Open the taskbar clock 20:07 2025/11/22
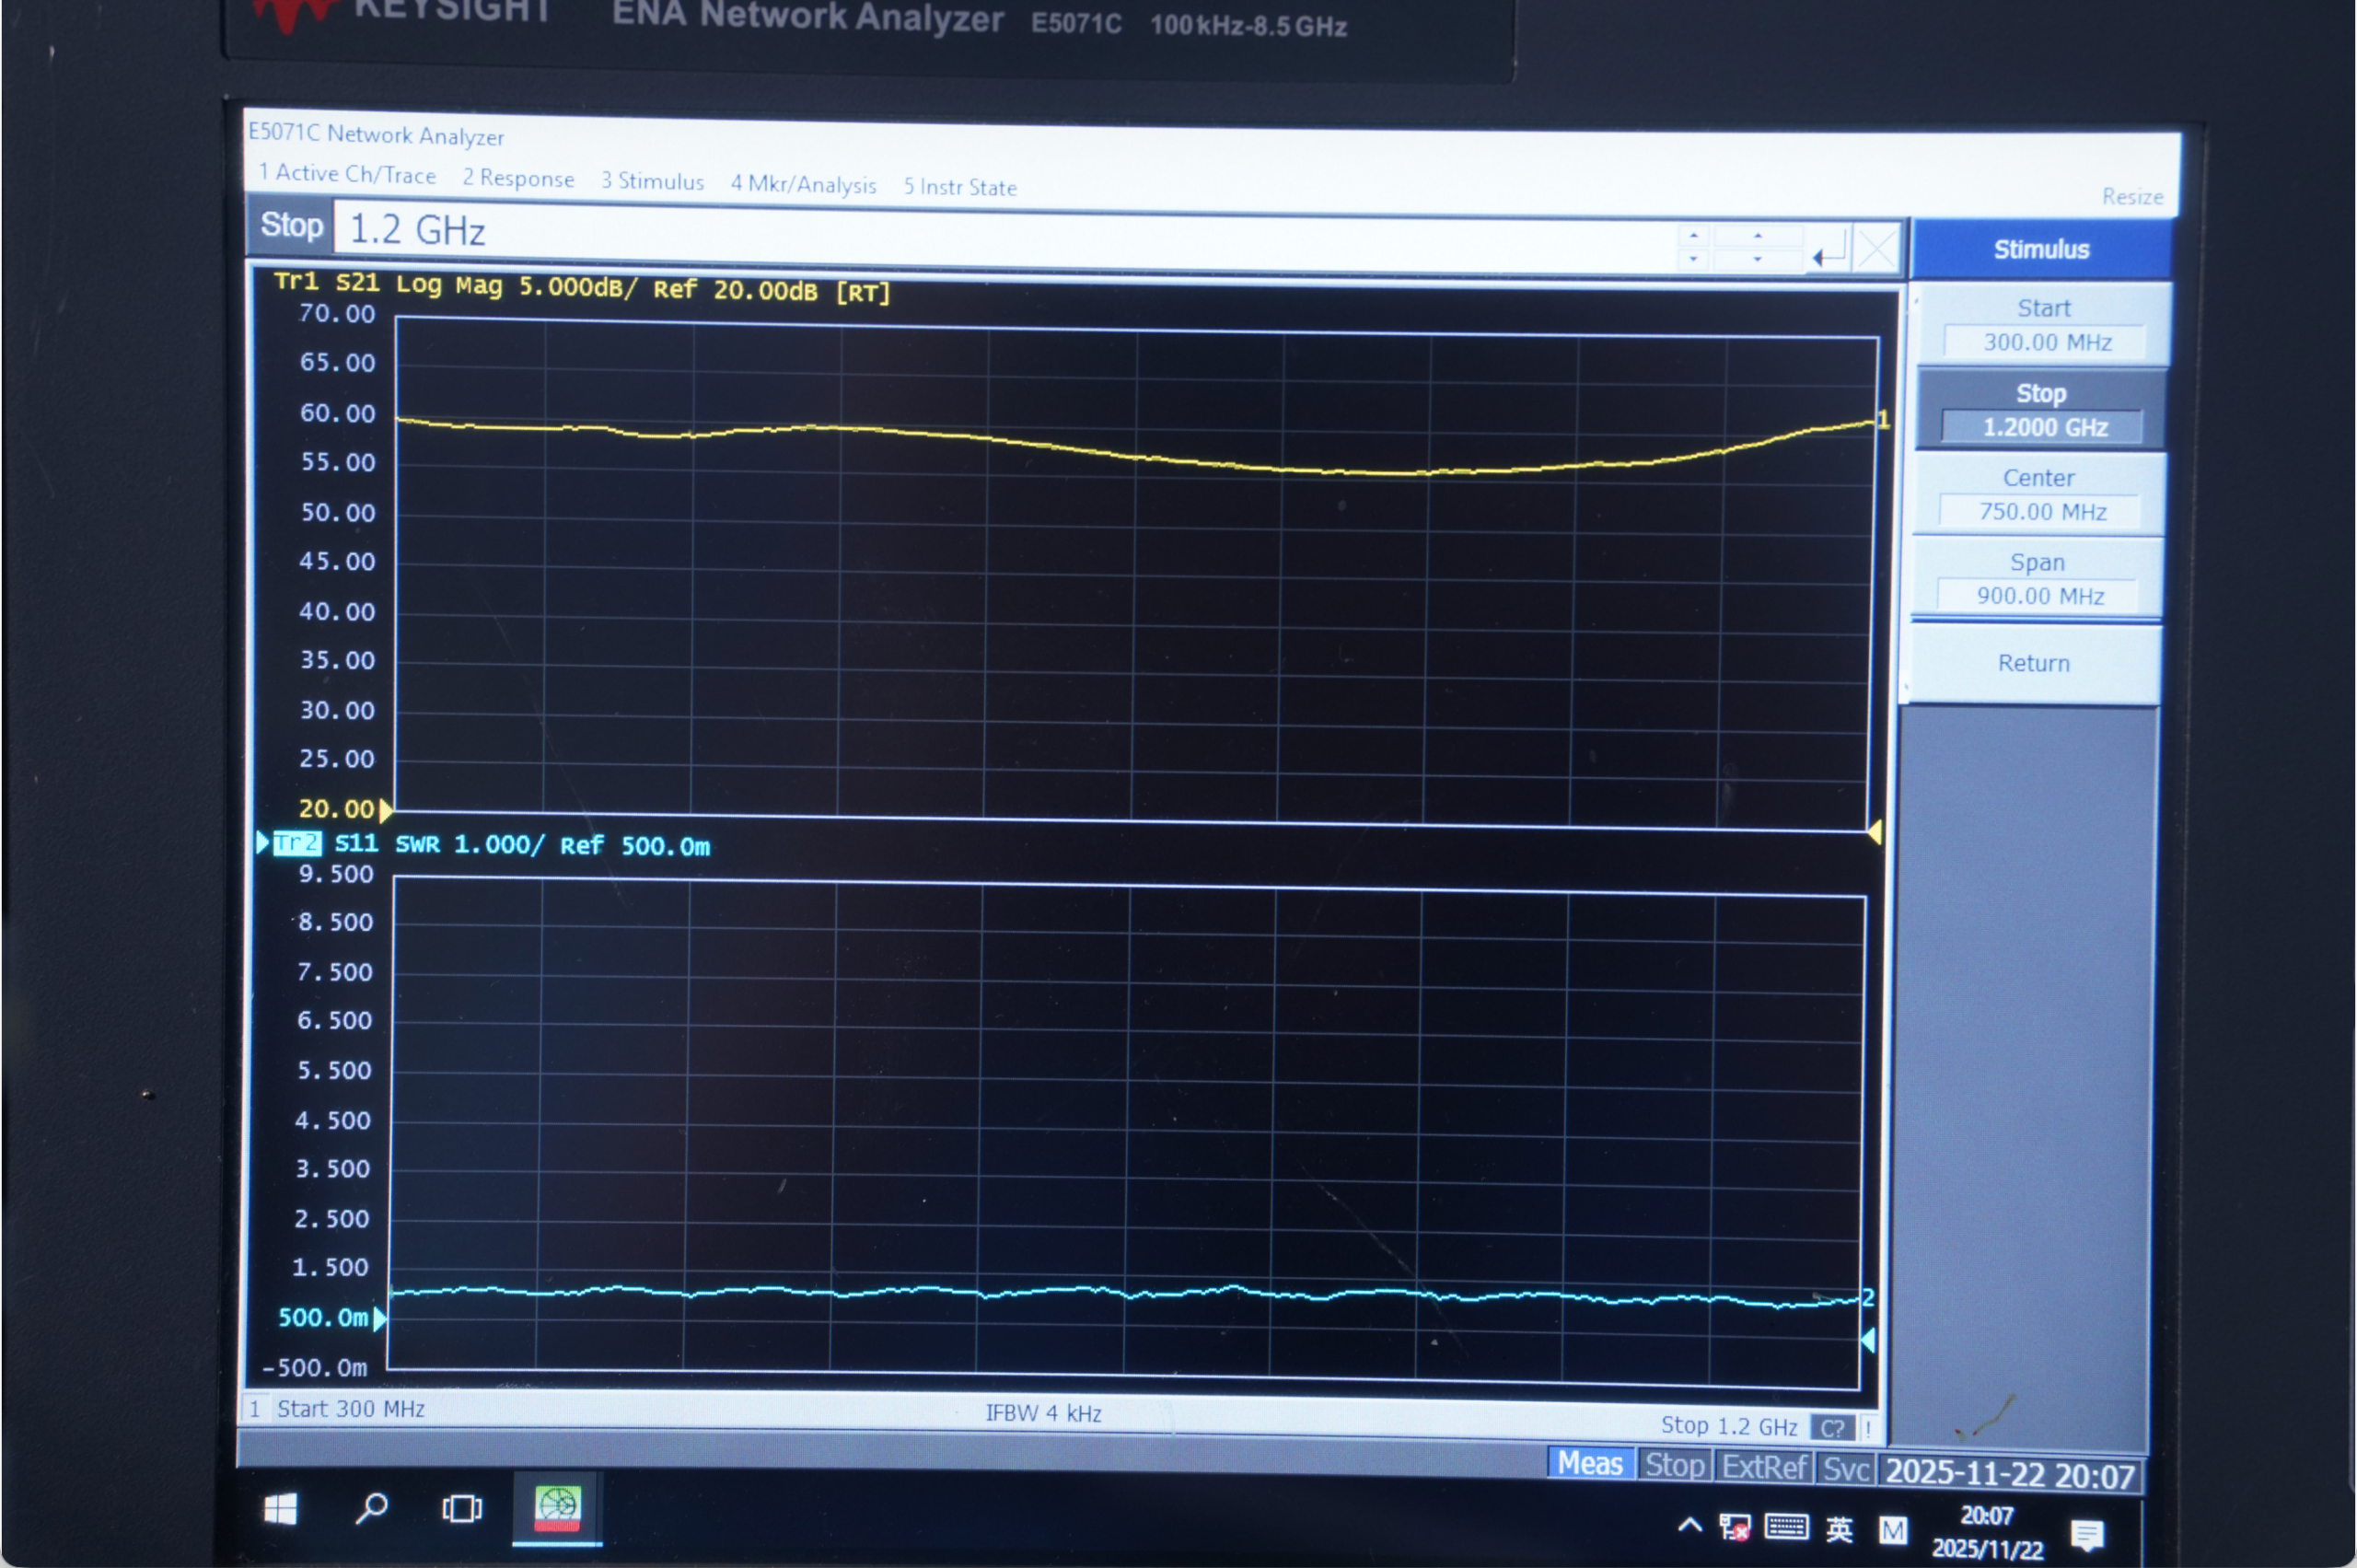This screenshot has width=2357, height=1568. coord(1986,1533)
